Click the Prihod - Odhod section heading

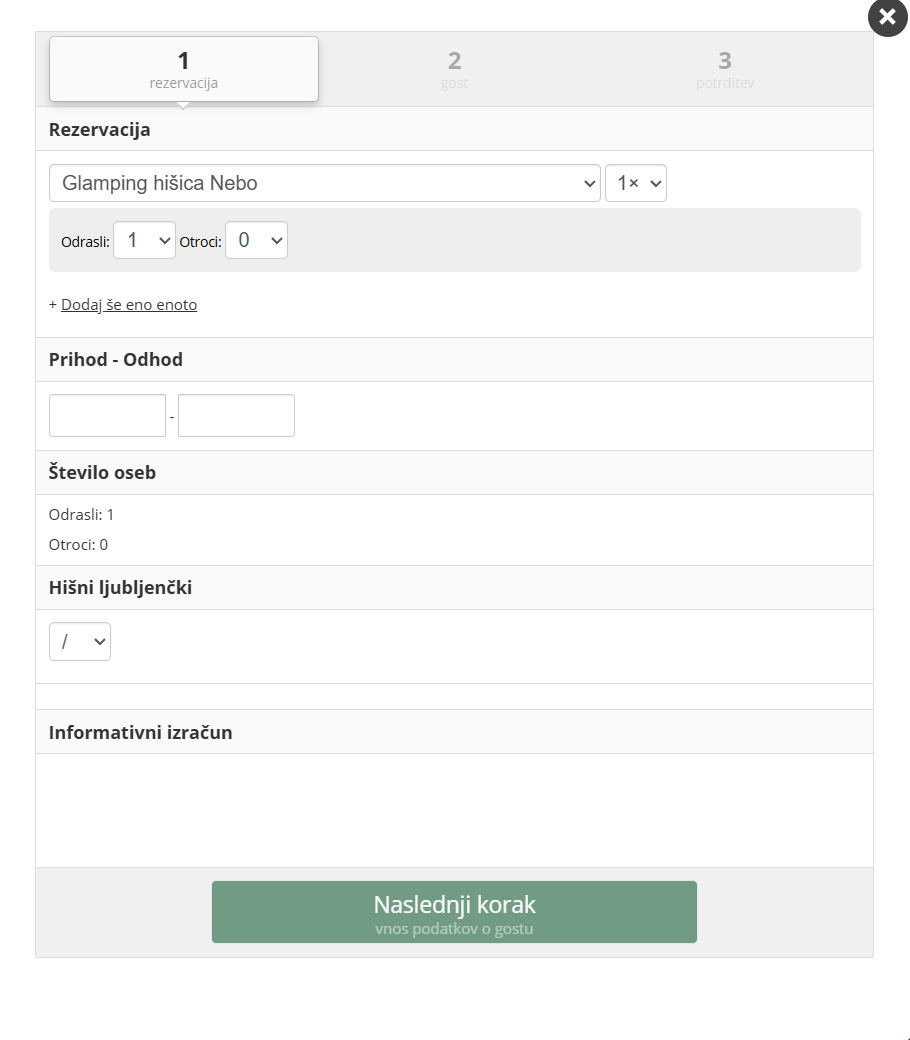click(x=116, y=360)
